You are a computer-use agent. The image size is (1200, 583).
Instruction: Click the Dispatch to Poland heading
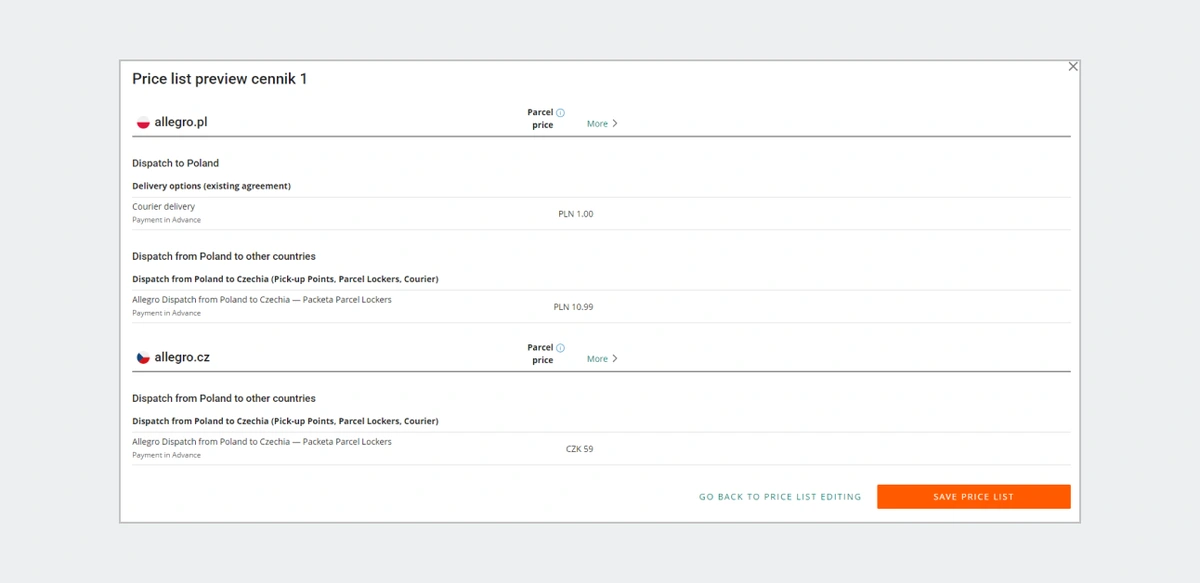pos(175,163)
